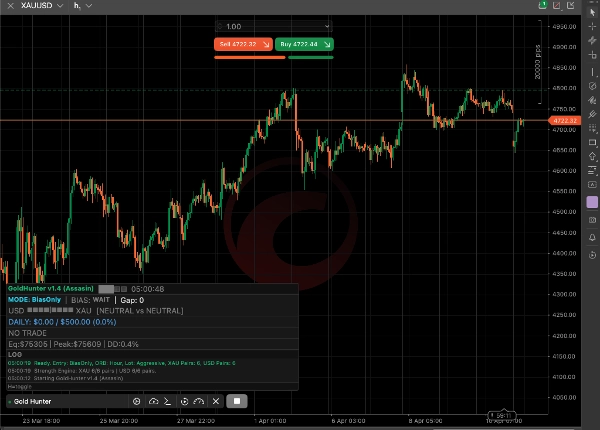Click the 4950.00 price axis label

point(564,27)
